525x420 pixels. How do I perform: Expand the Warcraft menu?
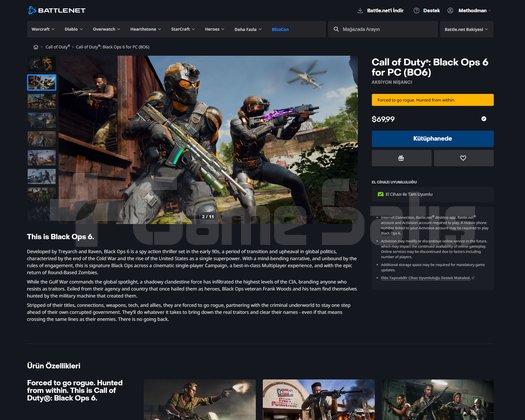[43, 29]
